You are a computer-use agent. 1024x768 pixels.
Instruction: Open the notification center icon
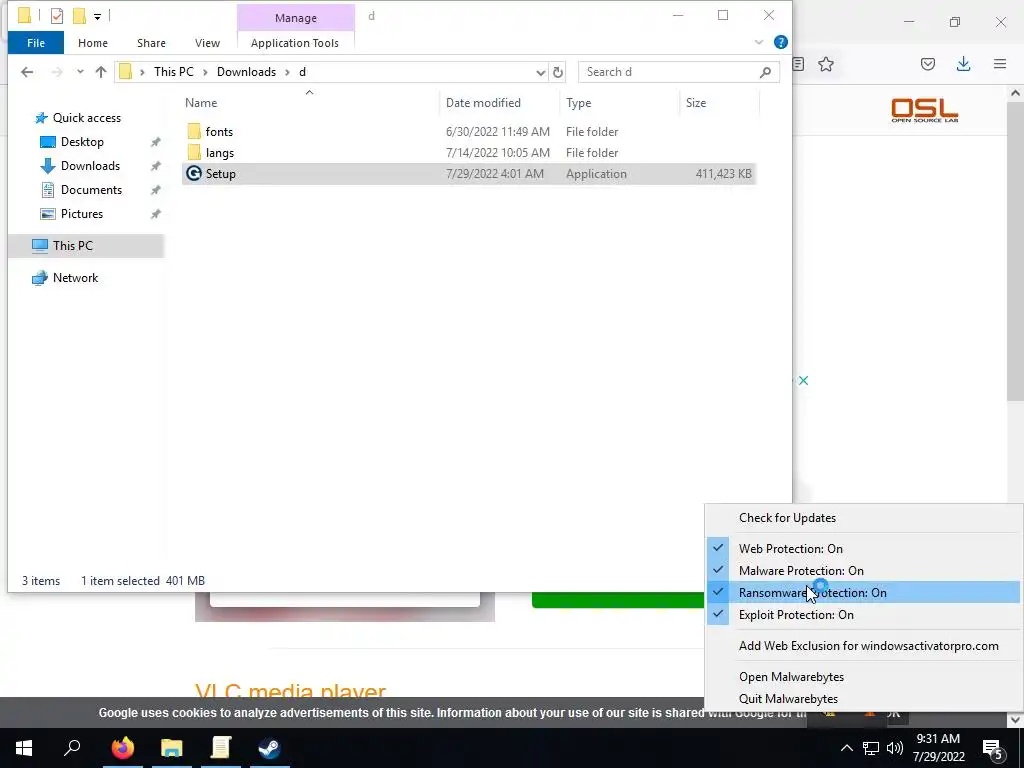992,749
